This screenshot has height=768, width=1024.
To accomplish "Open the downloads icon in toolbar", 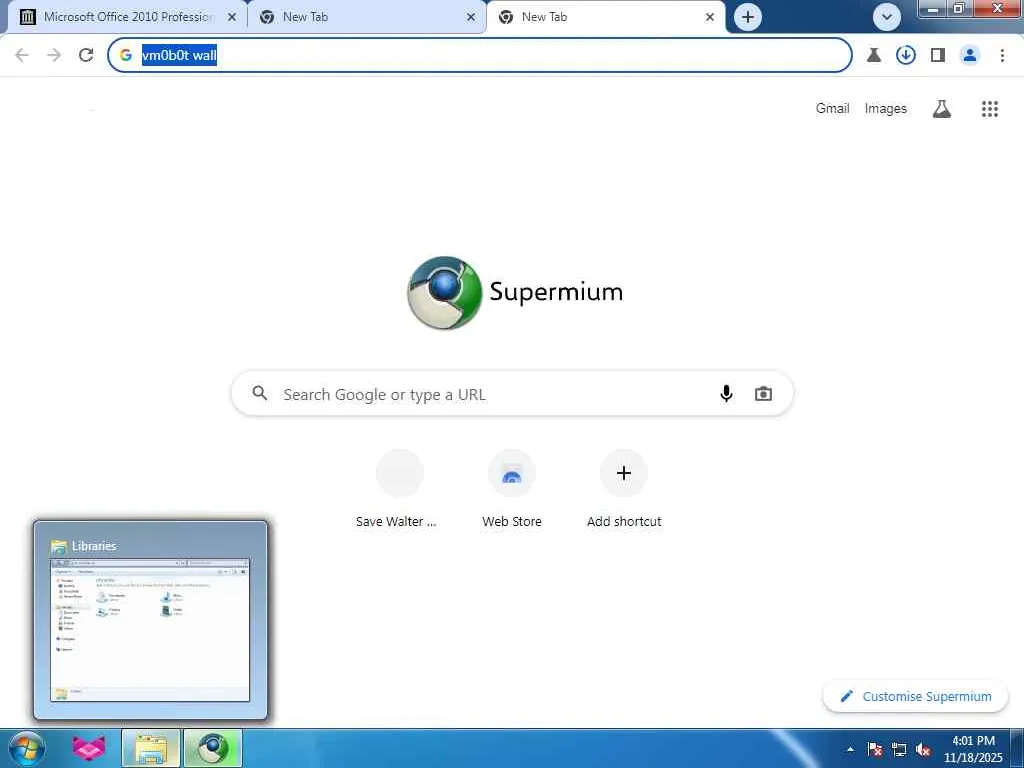I will tap(906, 56).
